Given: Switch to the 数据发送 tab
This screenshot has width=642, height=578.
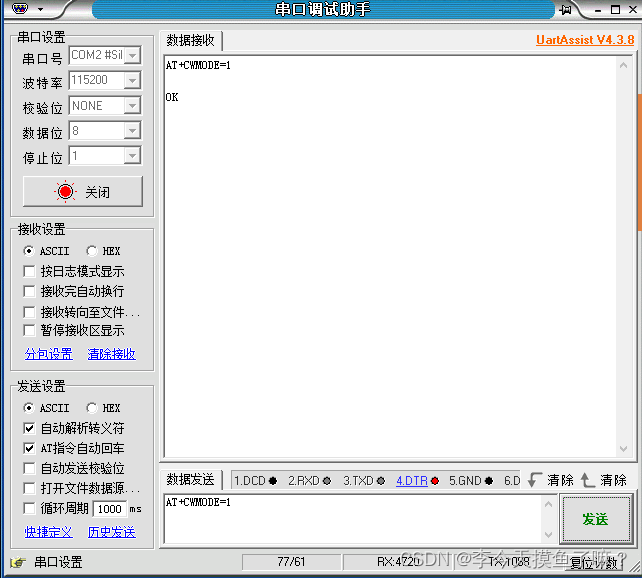Looking at the screenshot, I should click(x=190, y=479).
